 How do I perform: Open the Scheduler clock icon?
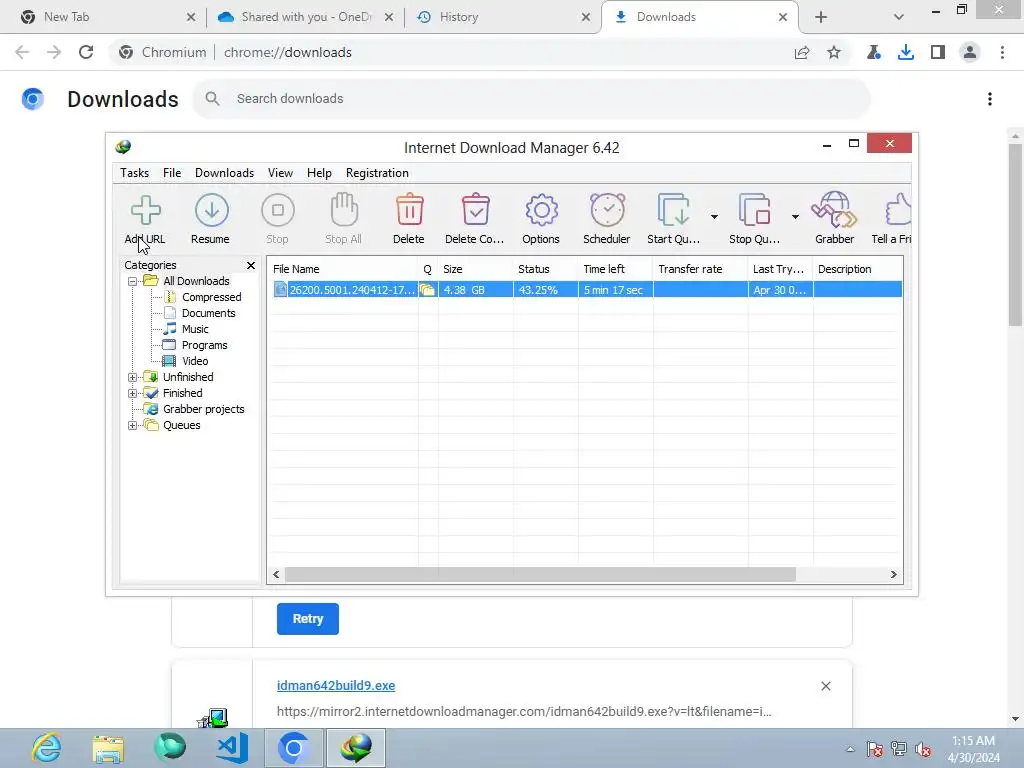click(607, 210)
